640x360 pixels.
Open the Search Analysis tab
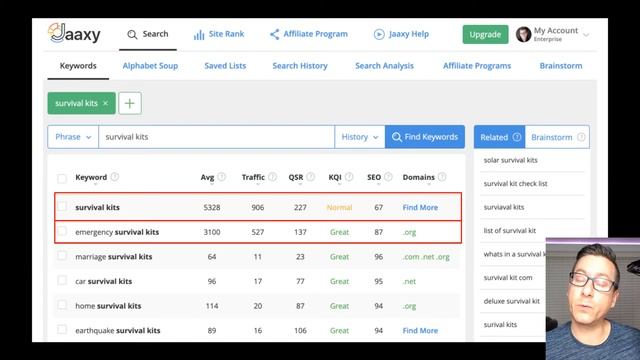[x=384, y=66]
